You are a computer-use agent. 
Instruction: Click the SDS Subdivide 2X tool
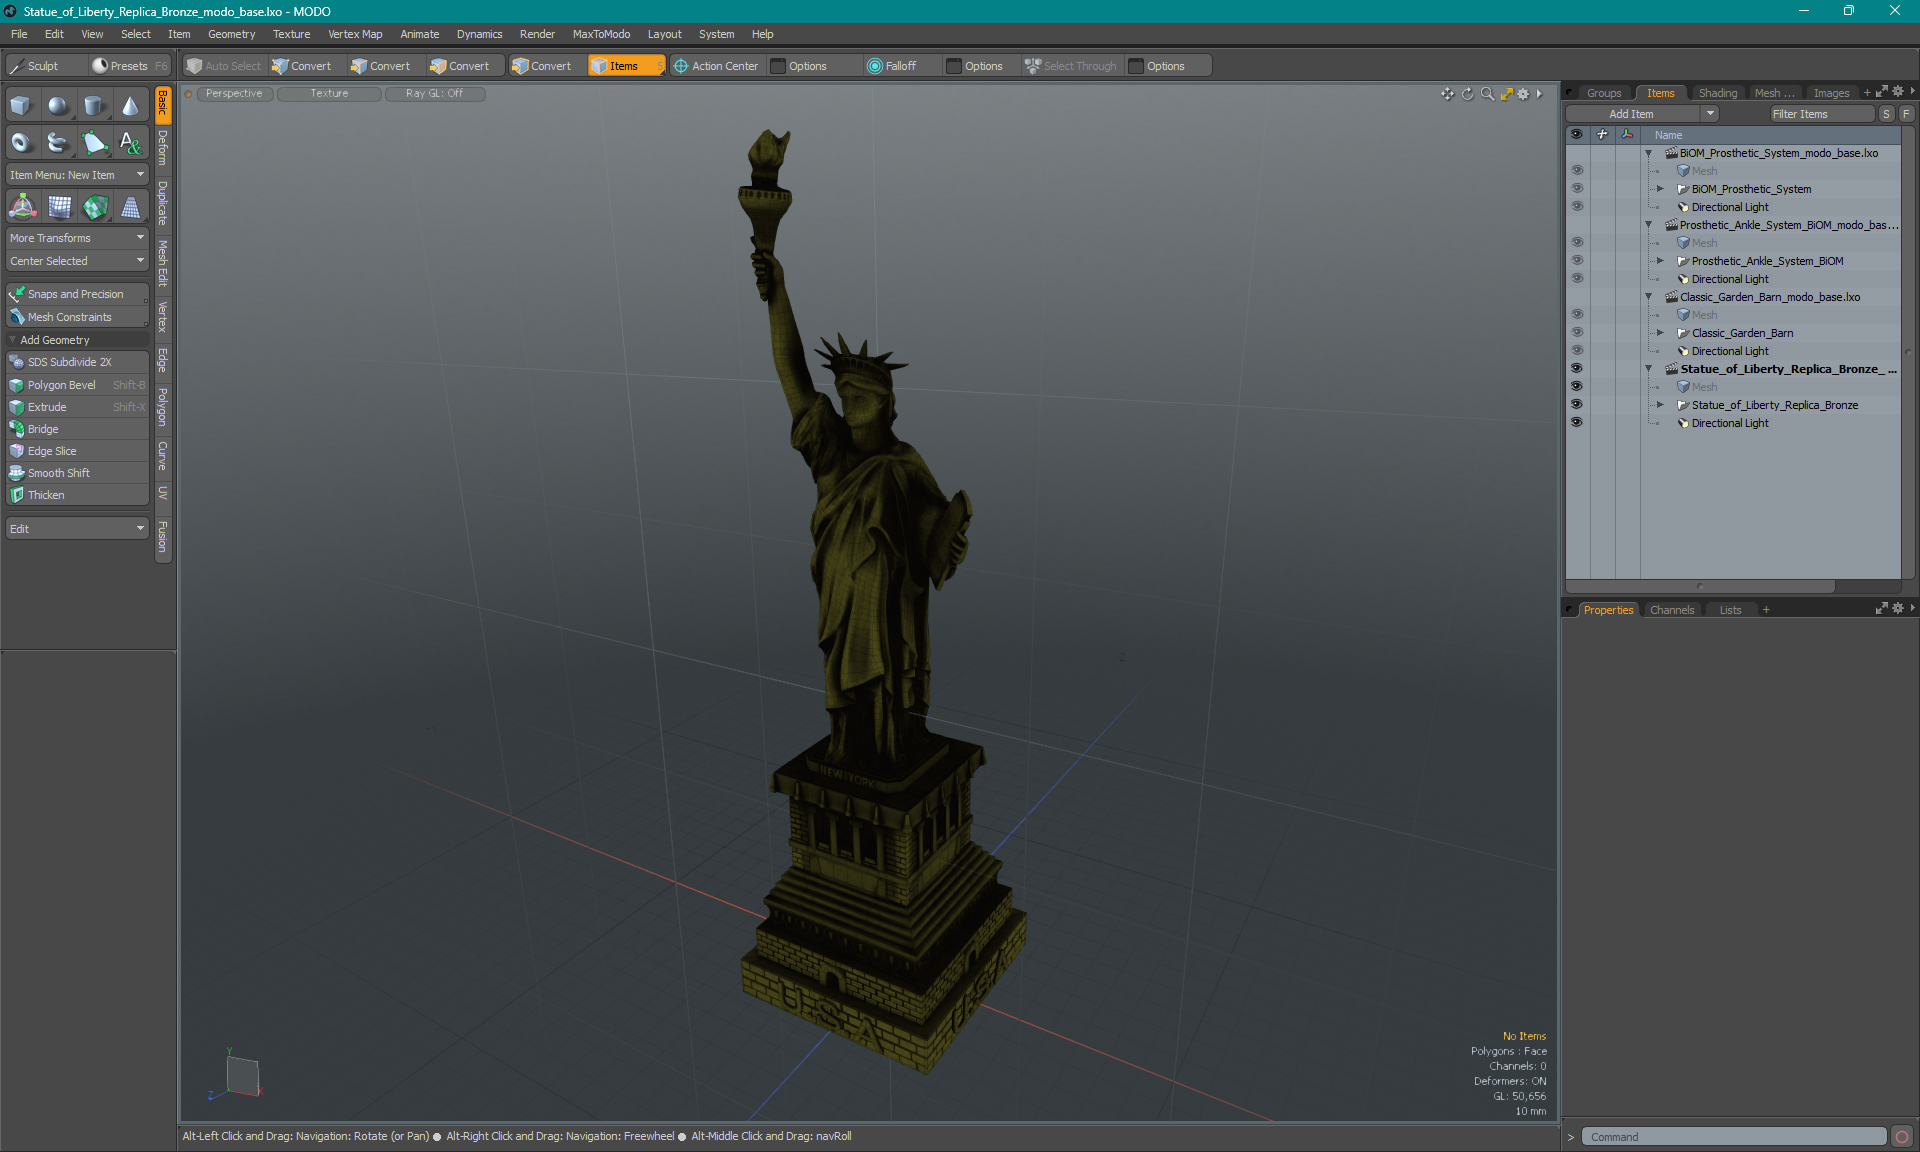(x=77, y=362)
